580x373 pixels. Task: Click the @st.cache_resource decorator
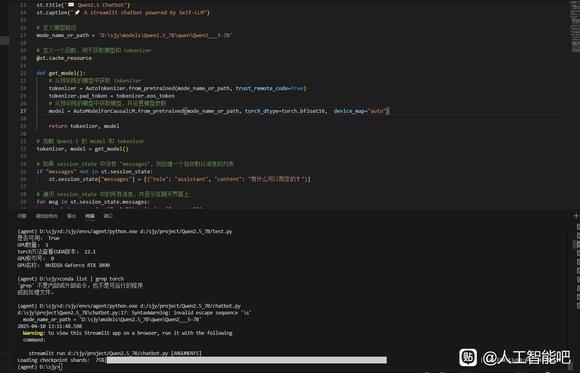tap(64, 58)
